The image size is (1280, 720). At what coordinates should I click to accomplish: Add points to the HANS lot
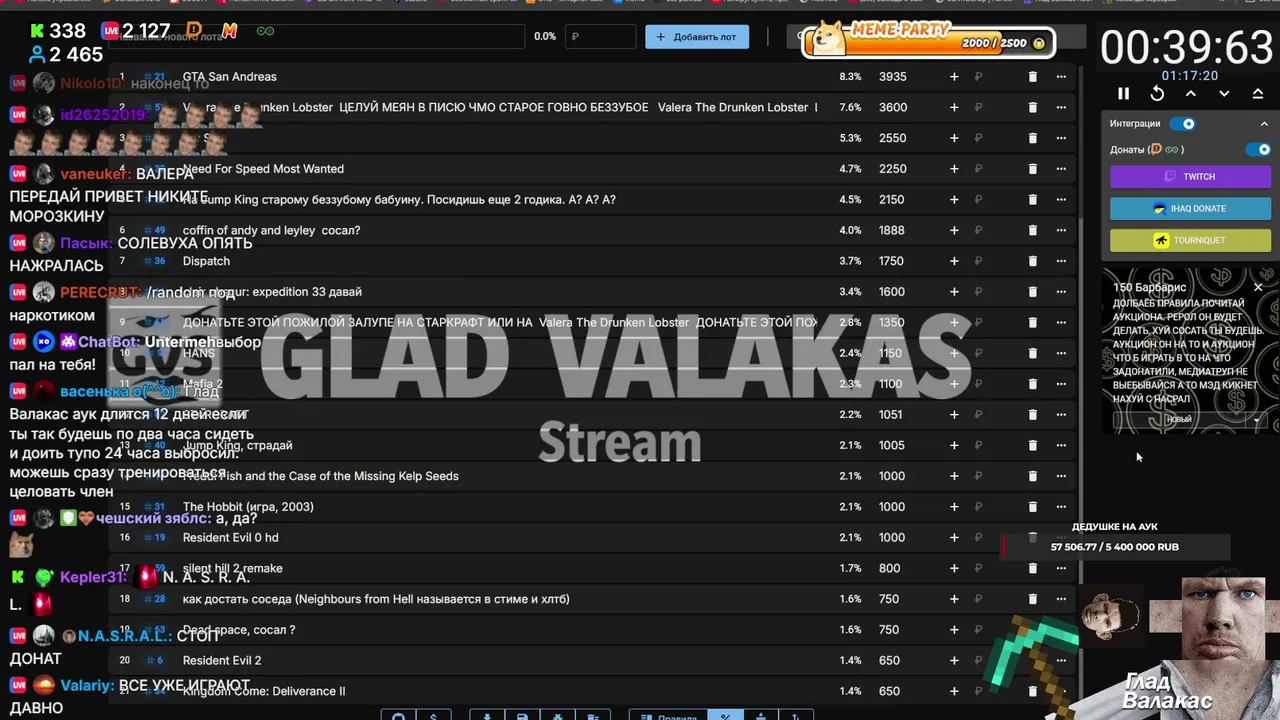954,353
